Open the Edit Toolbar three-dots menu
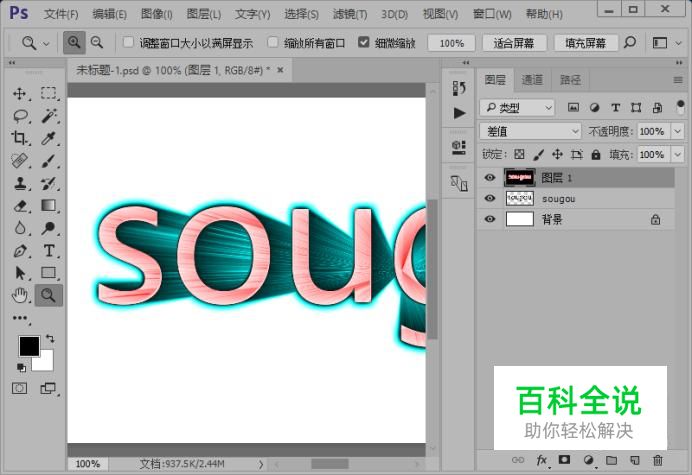Viewport: 692px width, 475px height. (20, 318)
